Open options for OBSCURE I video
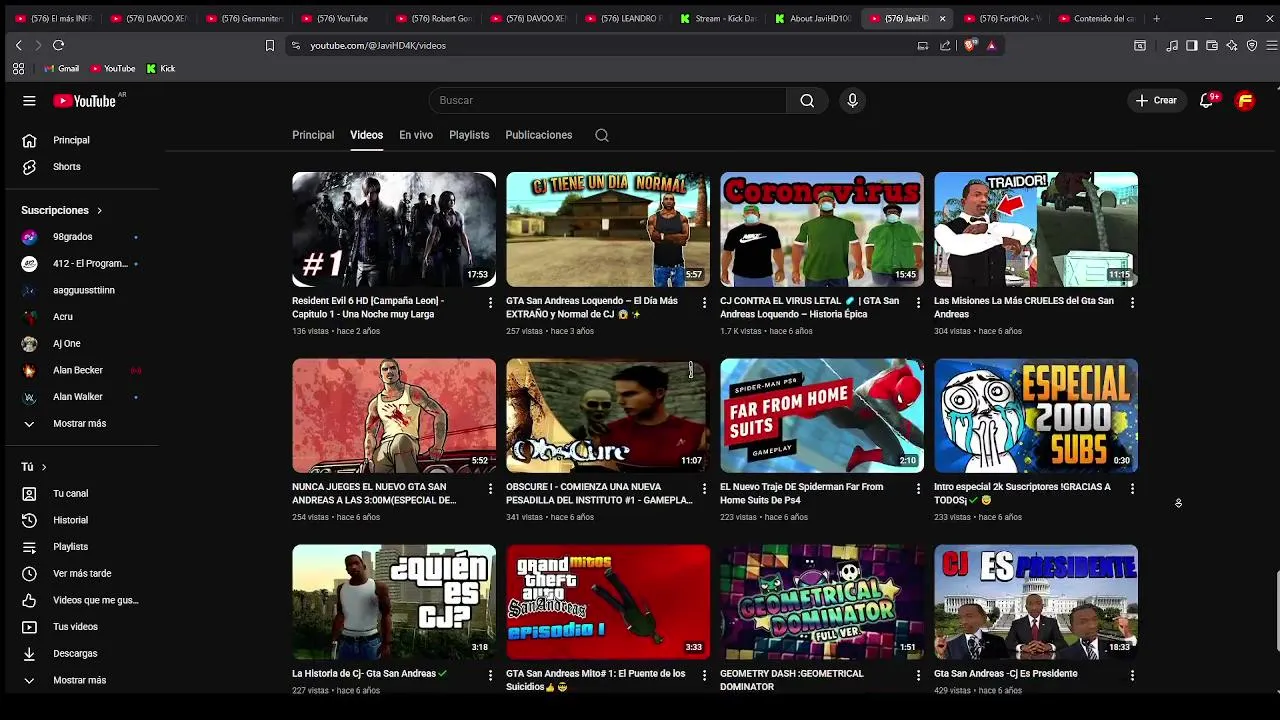This screenshot has height=720, width=1280. coord(704,488)
